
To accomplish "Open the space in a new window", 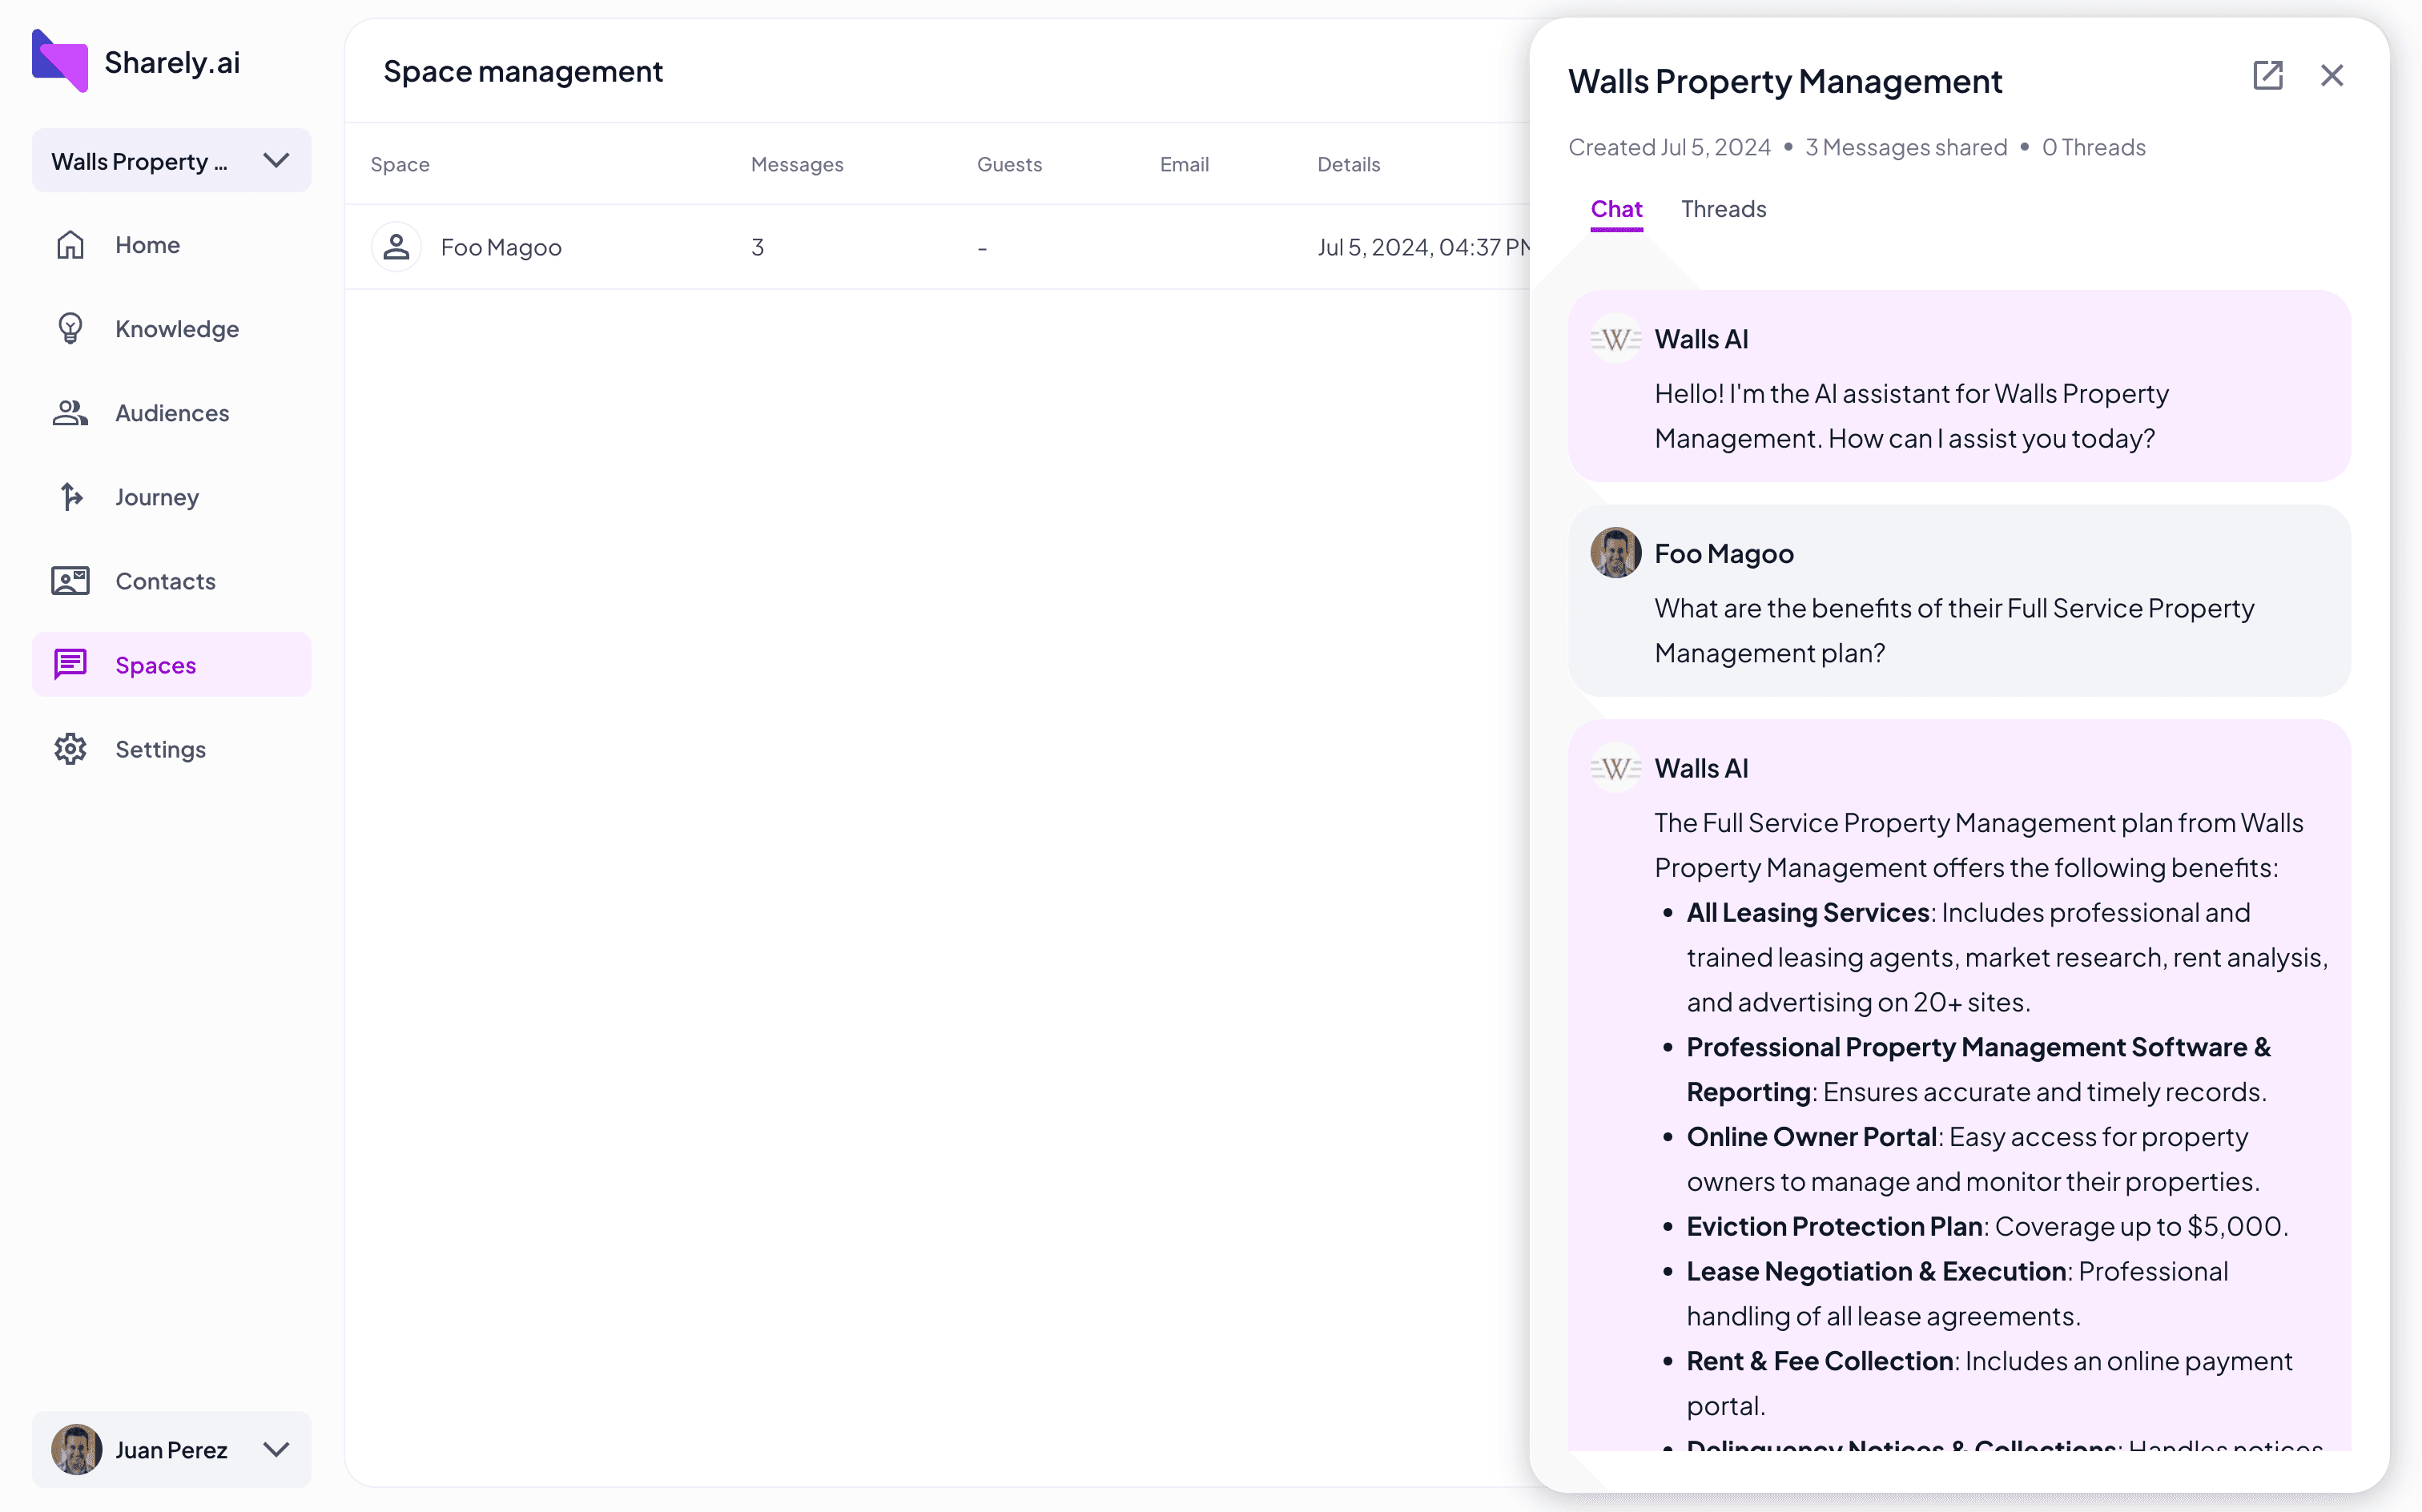I will click(2267, 75).
